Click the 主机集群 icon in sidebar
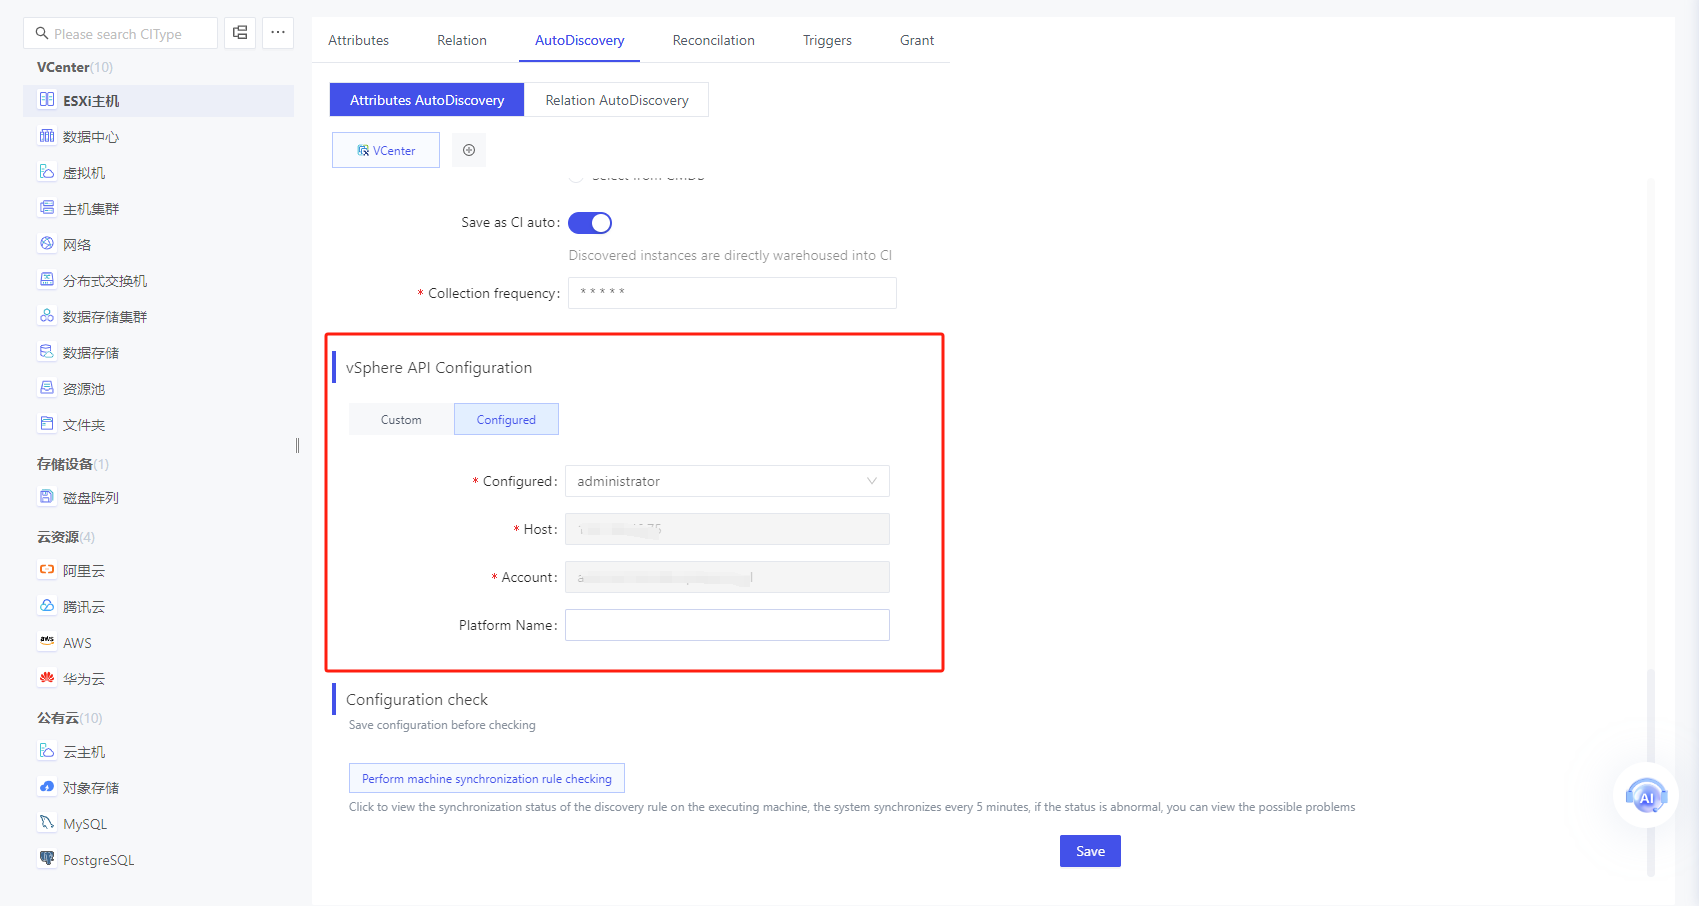This screenshot has height=906, width=1699. 47,208
